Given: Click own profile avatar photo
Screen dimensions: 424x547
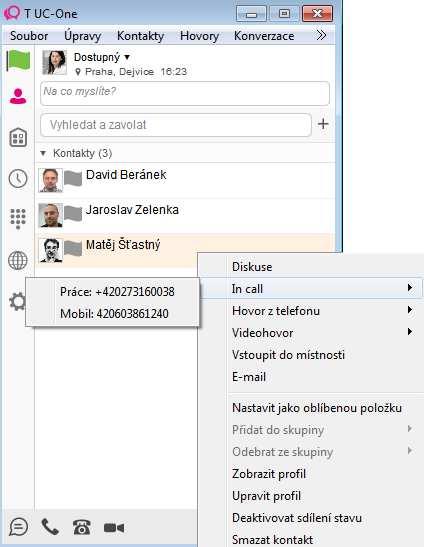Looking at the screenshot, I should (x=54, y=62).
